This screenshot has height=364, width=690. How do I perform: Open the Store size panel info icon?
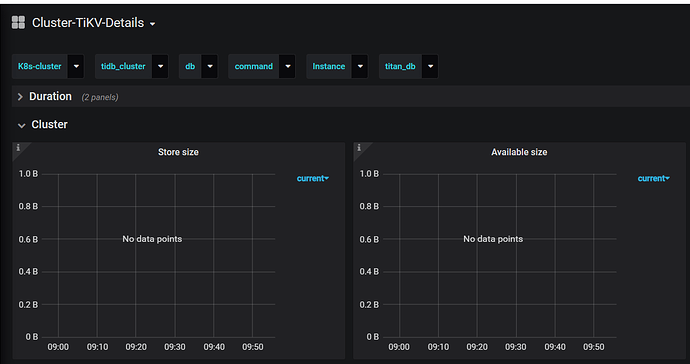point(18,147)
